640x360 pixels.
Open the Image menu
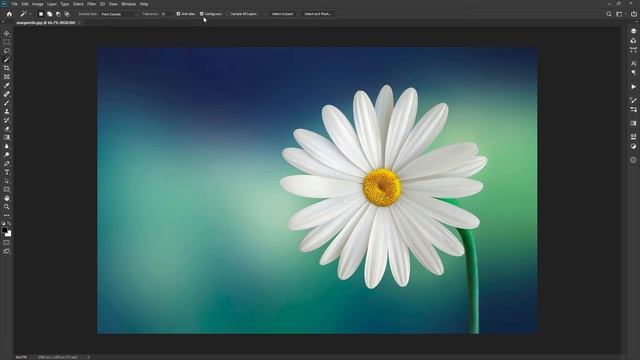click(38, 4)
